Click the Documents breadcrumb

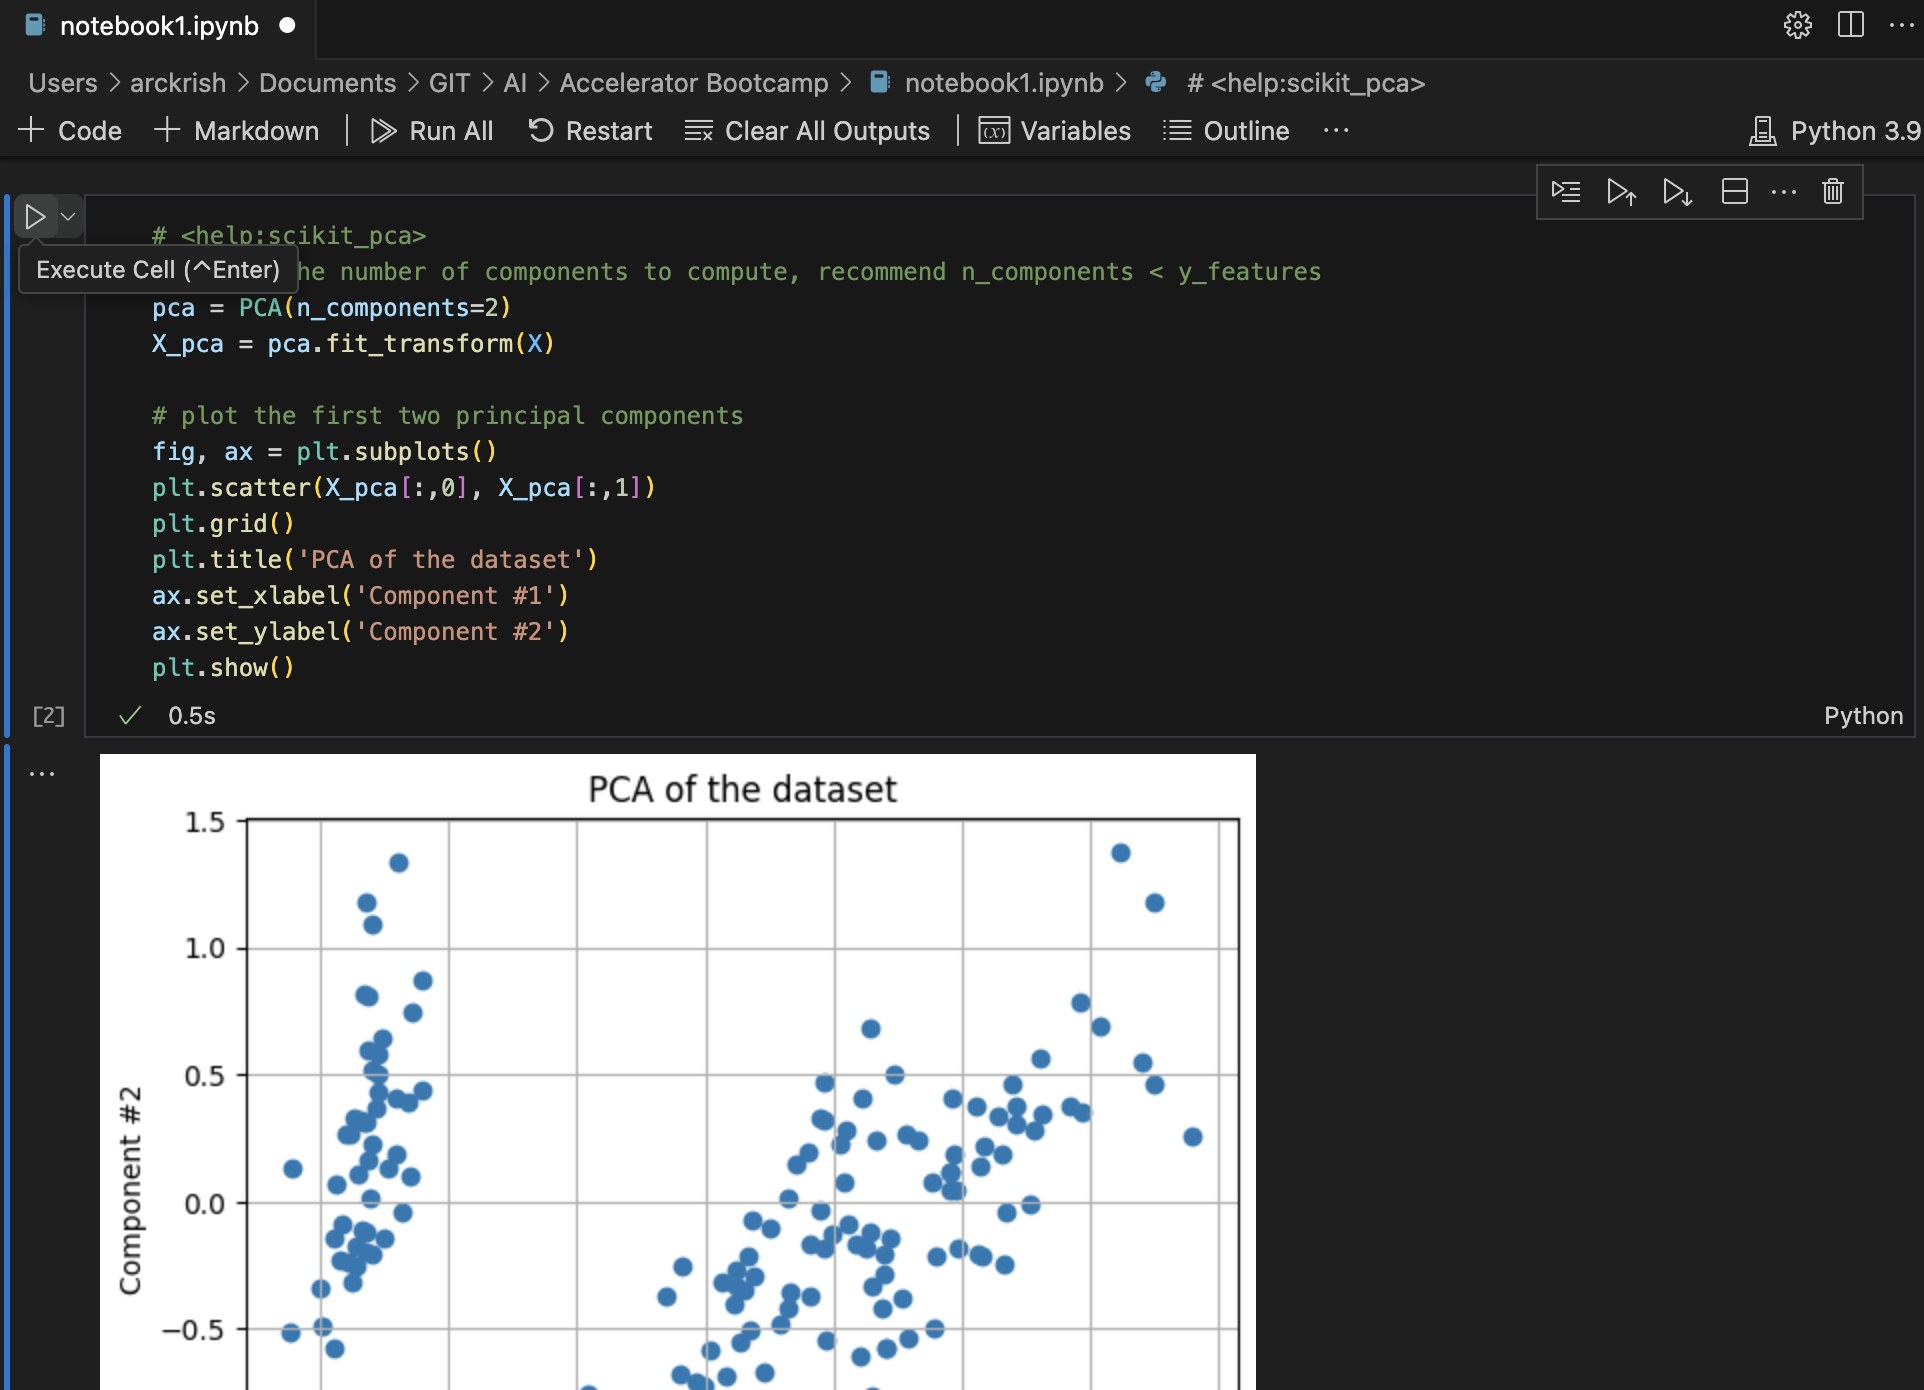click(328, 83)
